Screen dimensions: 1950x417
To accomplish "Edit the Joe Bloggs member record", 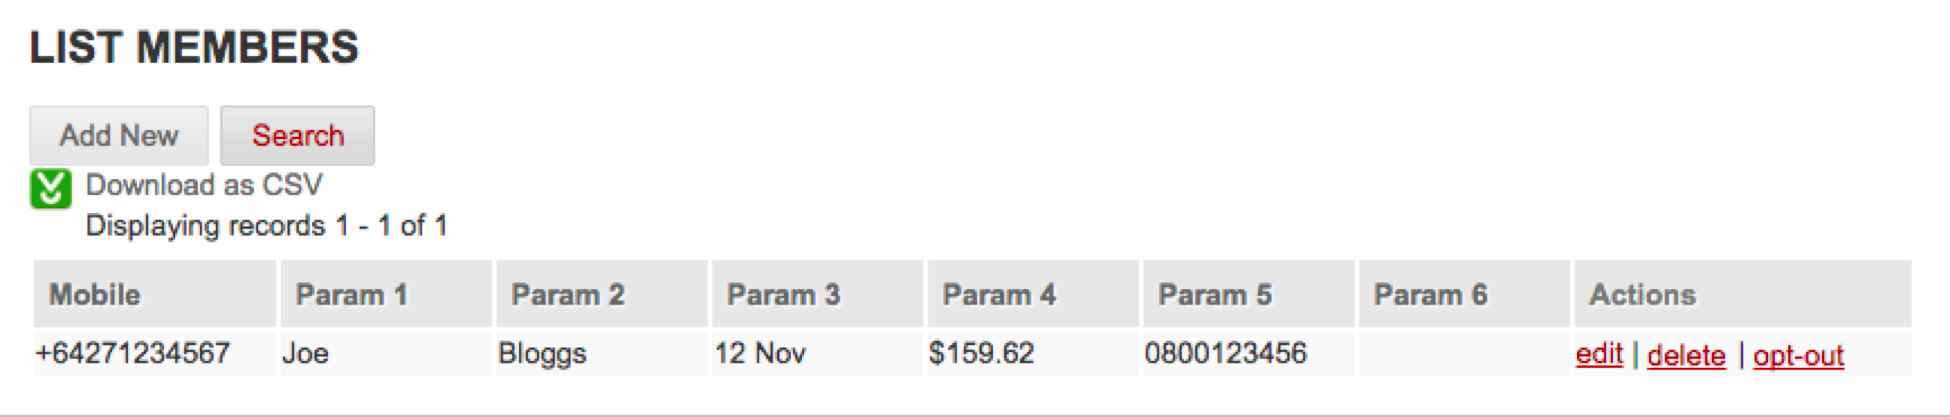I will click(x=1598, y=354).
